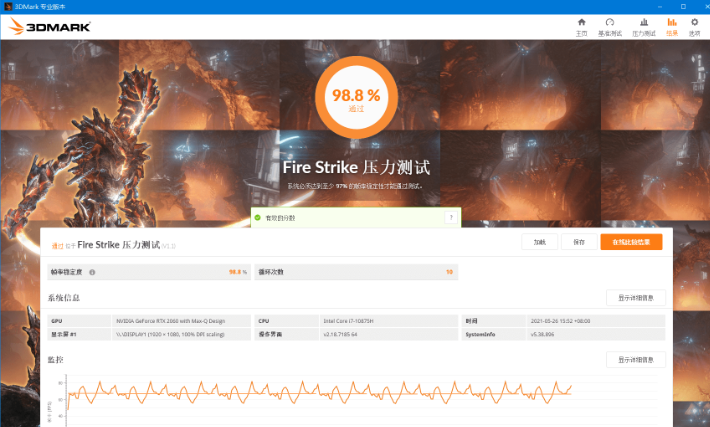Click the 保存 (Save) button
710x427 pixels.
[579, 242]
